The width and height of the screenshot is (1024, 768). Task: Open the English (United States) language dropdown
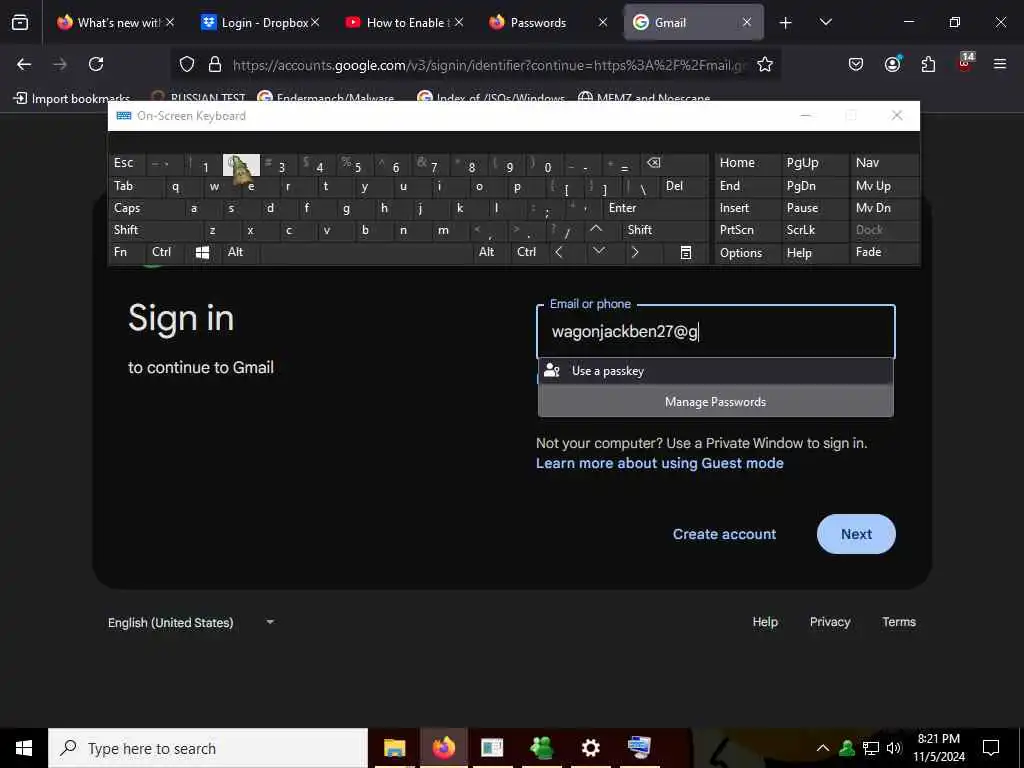[191, 622]
